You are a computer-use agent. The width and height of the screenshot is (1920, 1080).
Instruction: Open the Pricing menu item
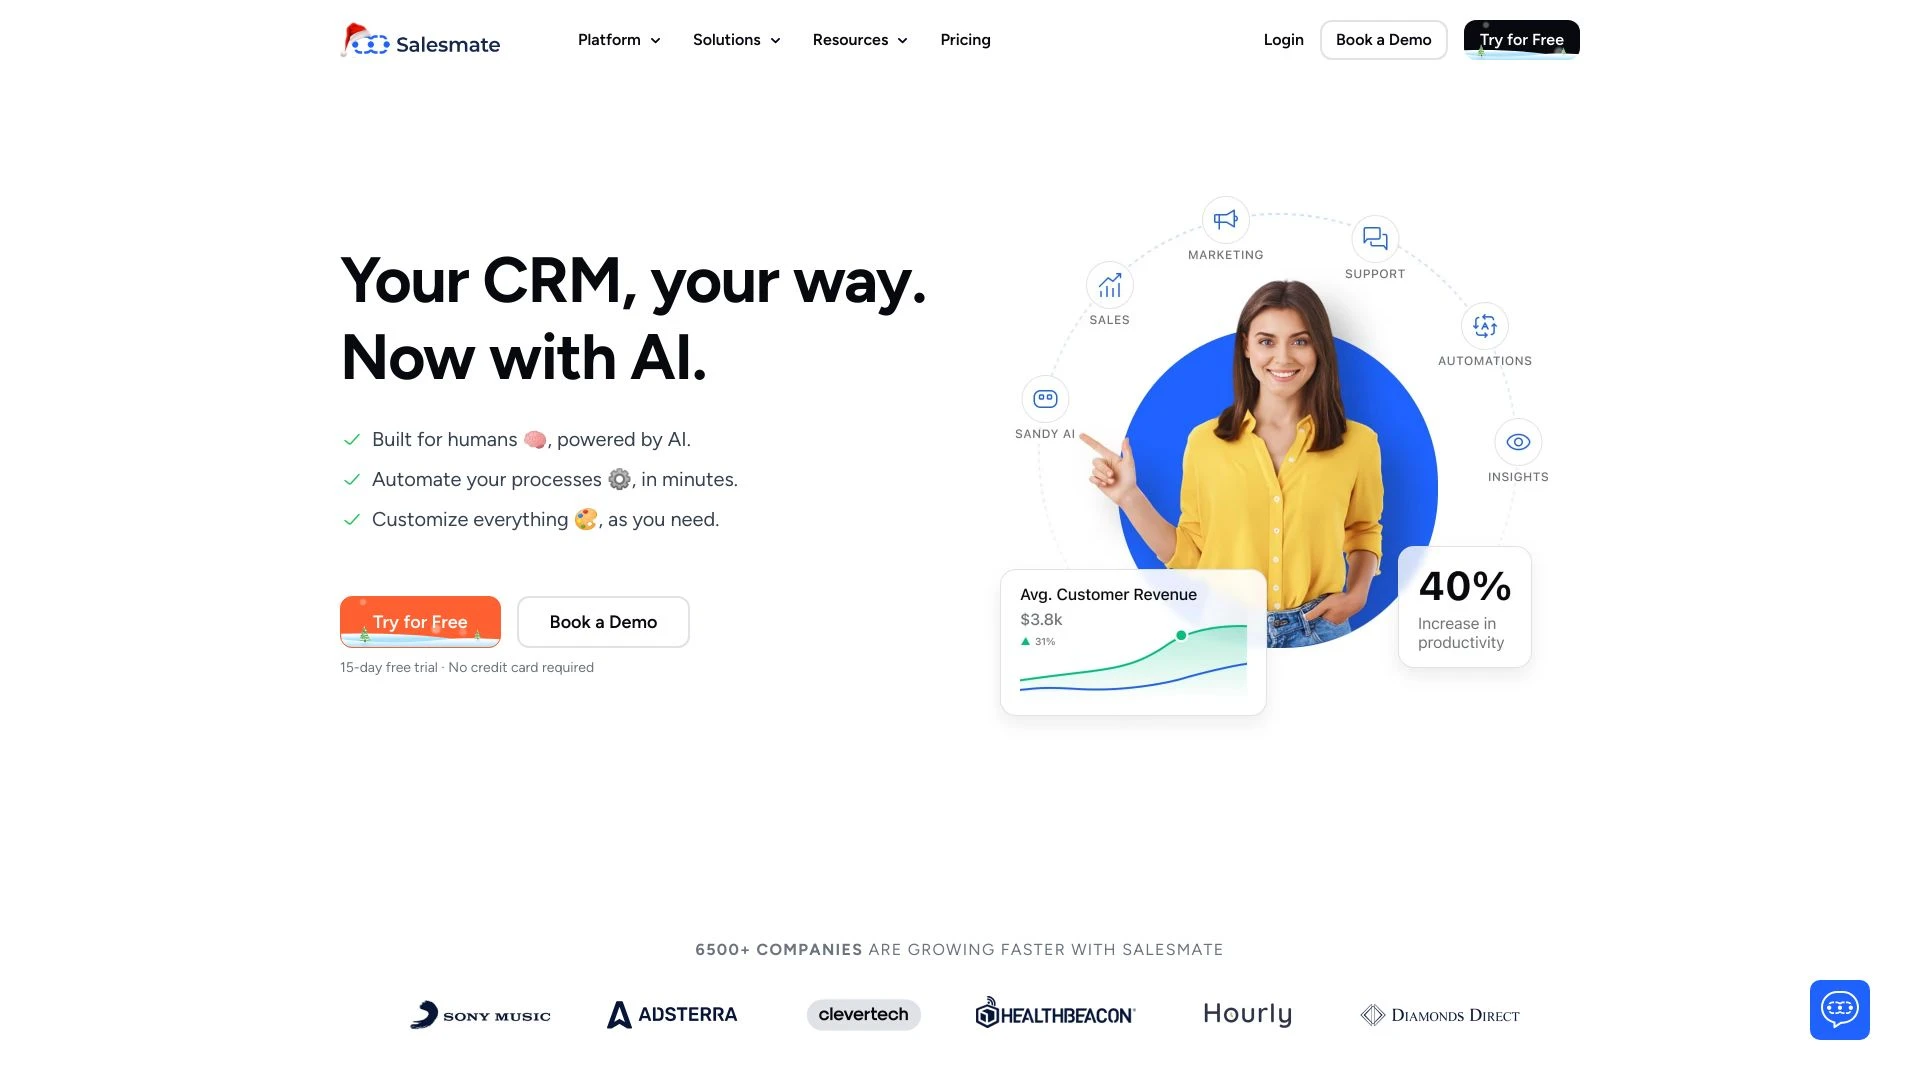(964, 40)
